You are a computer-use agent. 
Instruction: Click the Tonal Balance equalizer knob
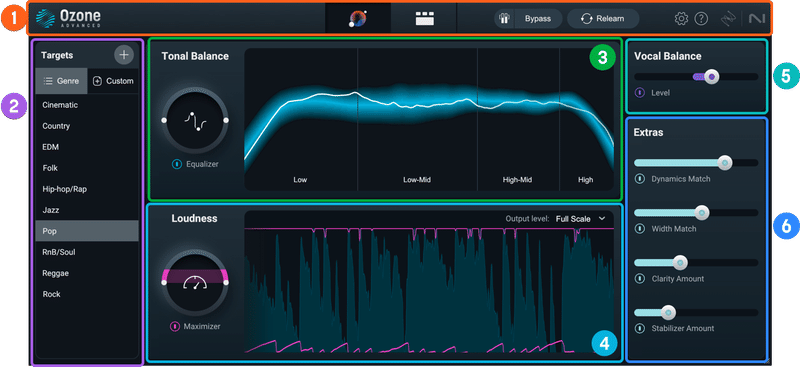(195, 120)
